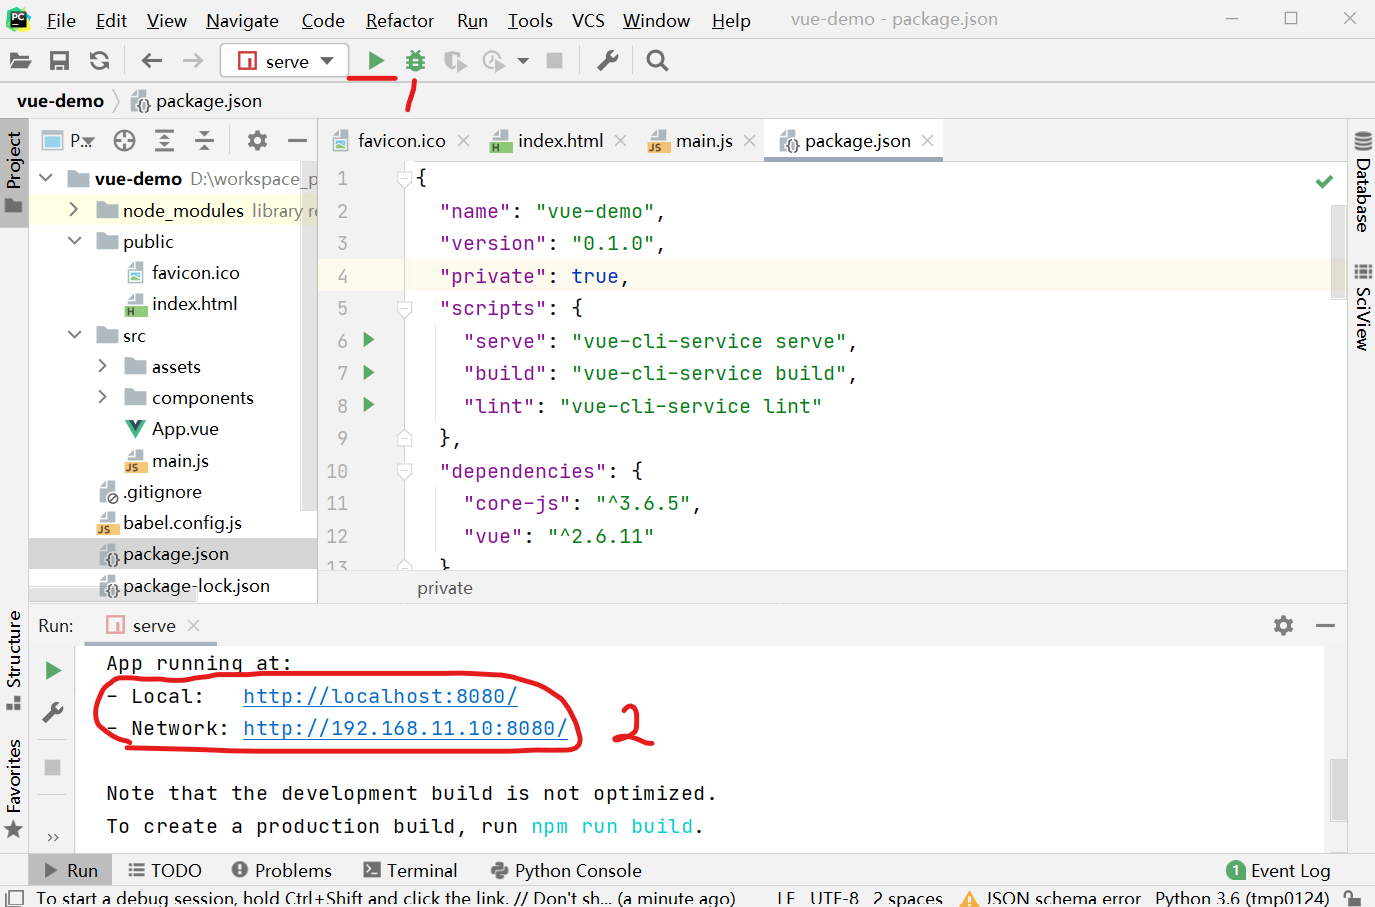Click the Collapse All icon in Project panel
The image size is (1375, 907).
(x=204, y=141)
